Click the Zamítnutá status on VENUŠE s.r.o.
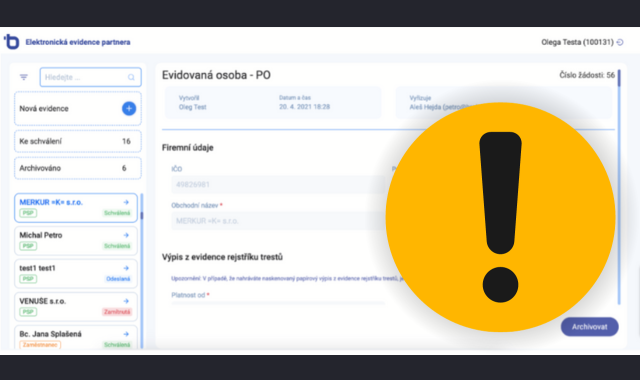 click(x=117, y=312)
